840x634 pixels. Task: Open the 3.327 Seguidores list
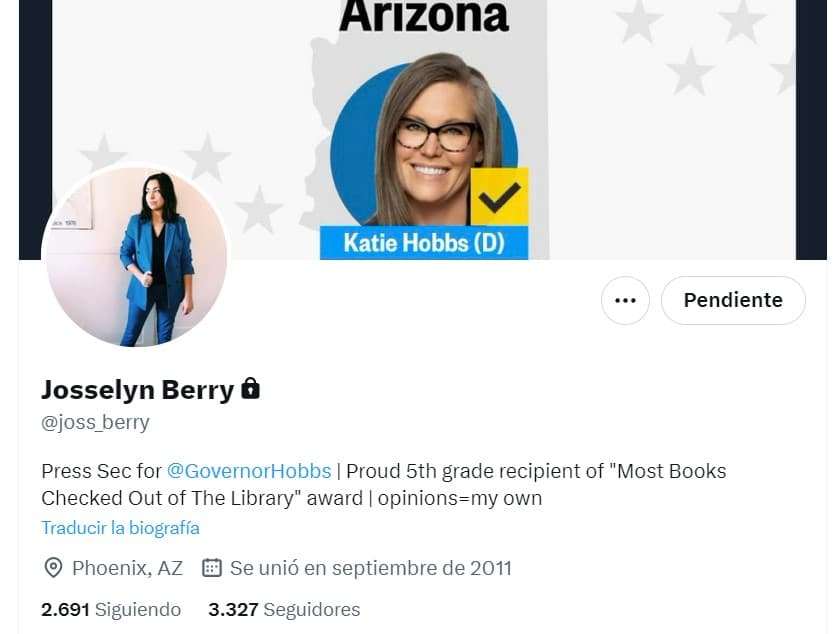284,609
